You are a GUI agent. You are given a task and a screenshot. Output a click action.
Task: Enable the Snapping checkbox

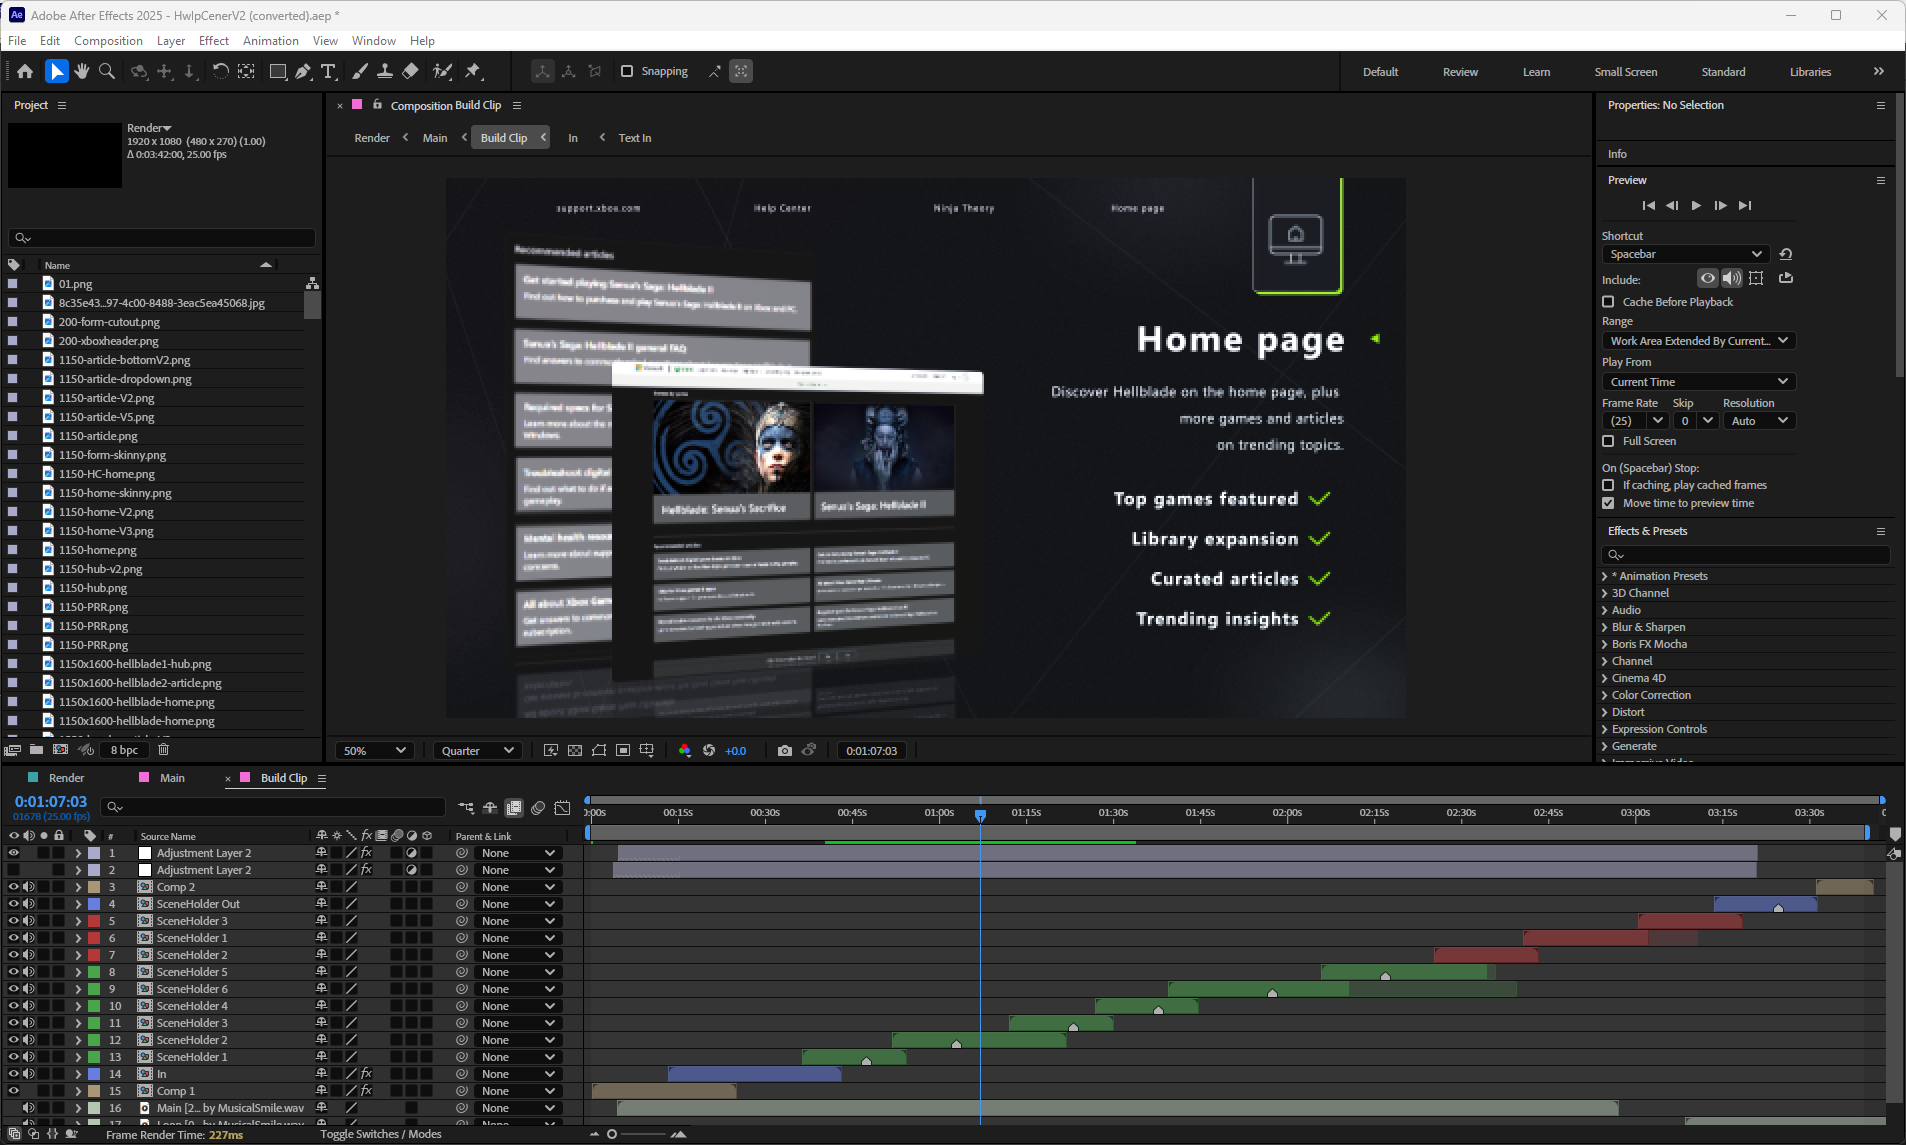coord(627,71)
